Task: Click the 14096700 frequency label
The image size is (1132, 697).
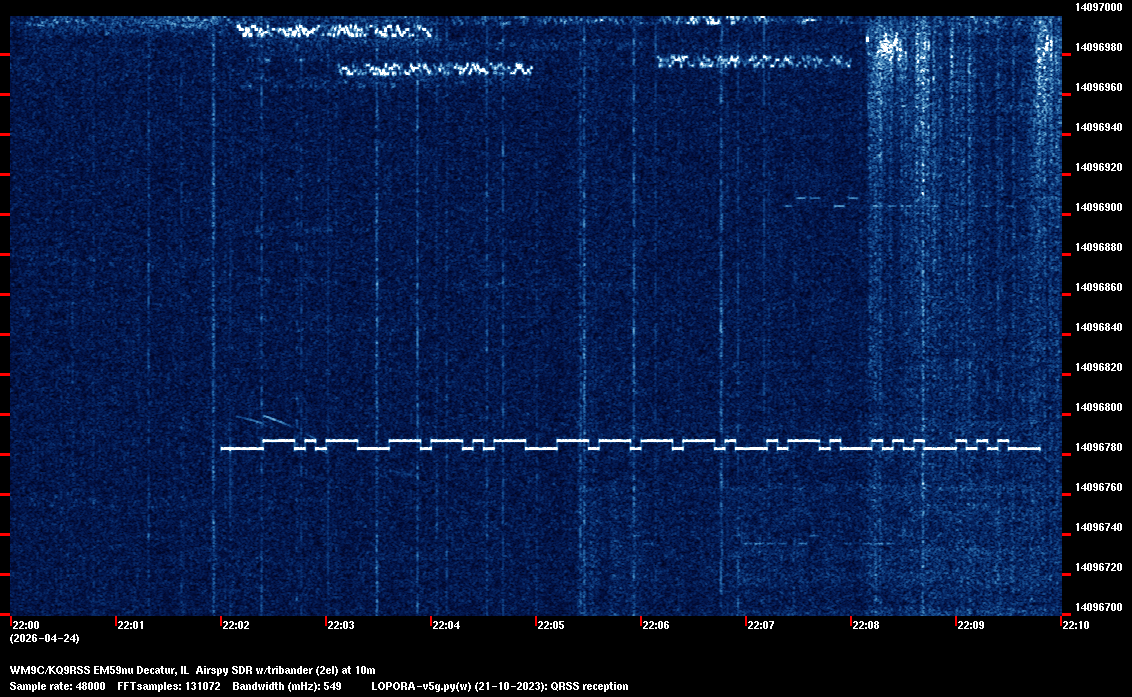Action: click(1097, 607)
